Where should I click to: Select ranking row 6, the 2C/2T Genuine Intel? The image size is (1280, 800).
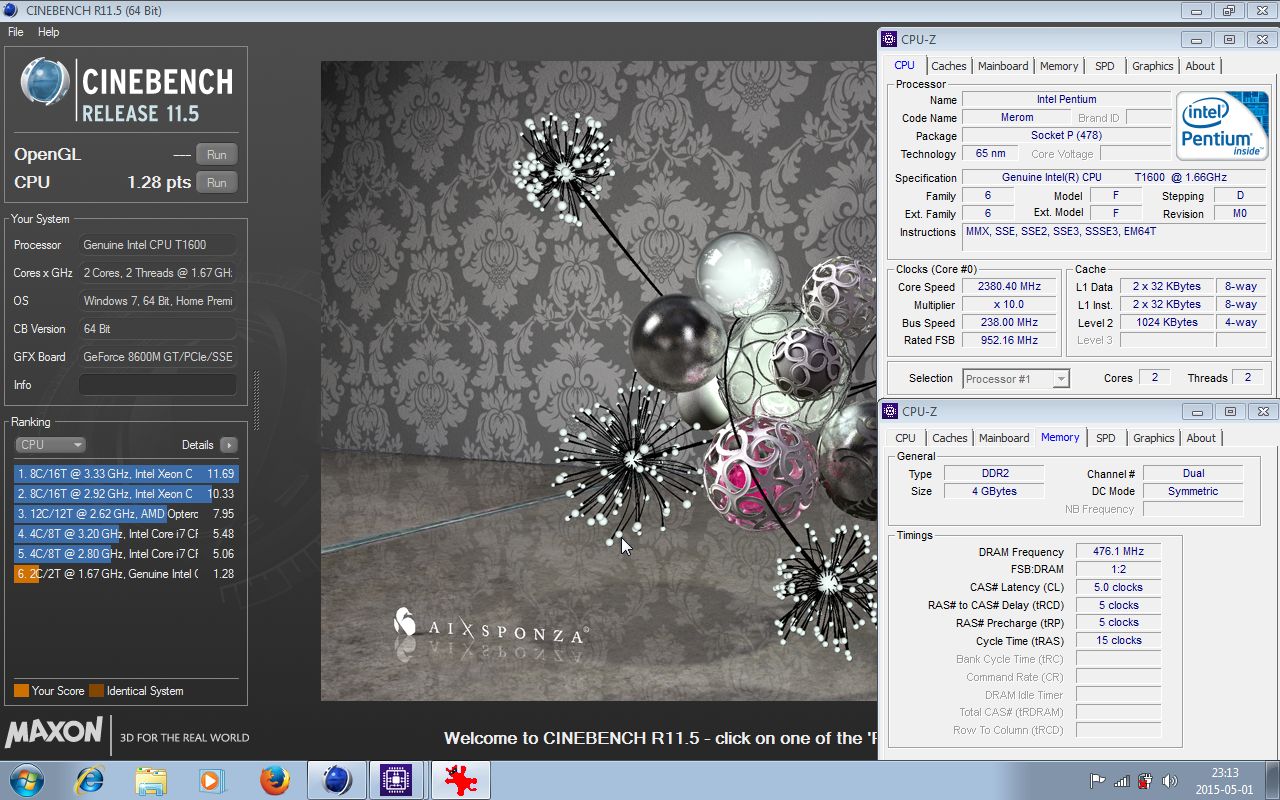pyautogui.click(x=126, y=574)
